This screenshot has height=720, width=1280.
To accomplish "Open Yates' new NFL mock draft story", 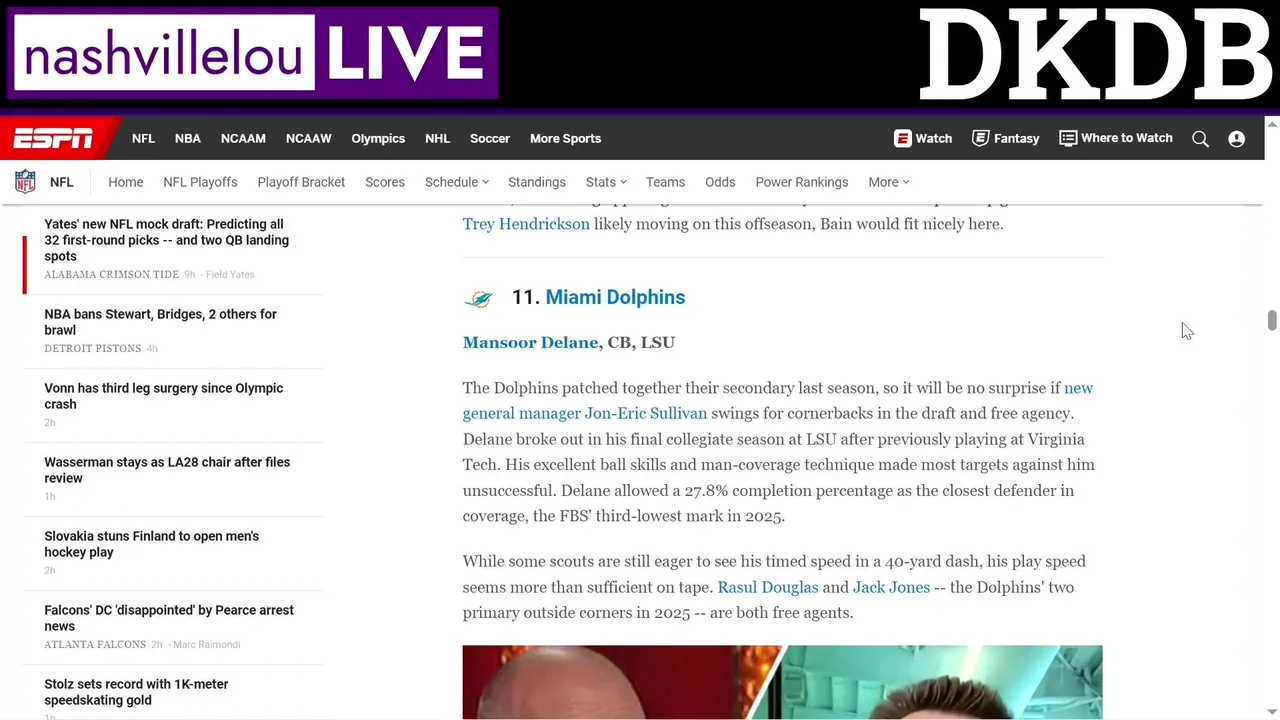I will pos(166,240).
